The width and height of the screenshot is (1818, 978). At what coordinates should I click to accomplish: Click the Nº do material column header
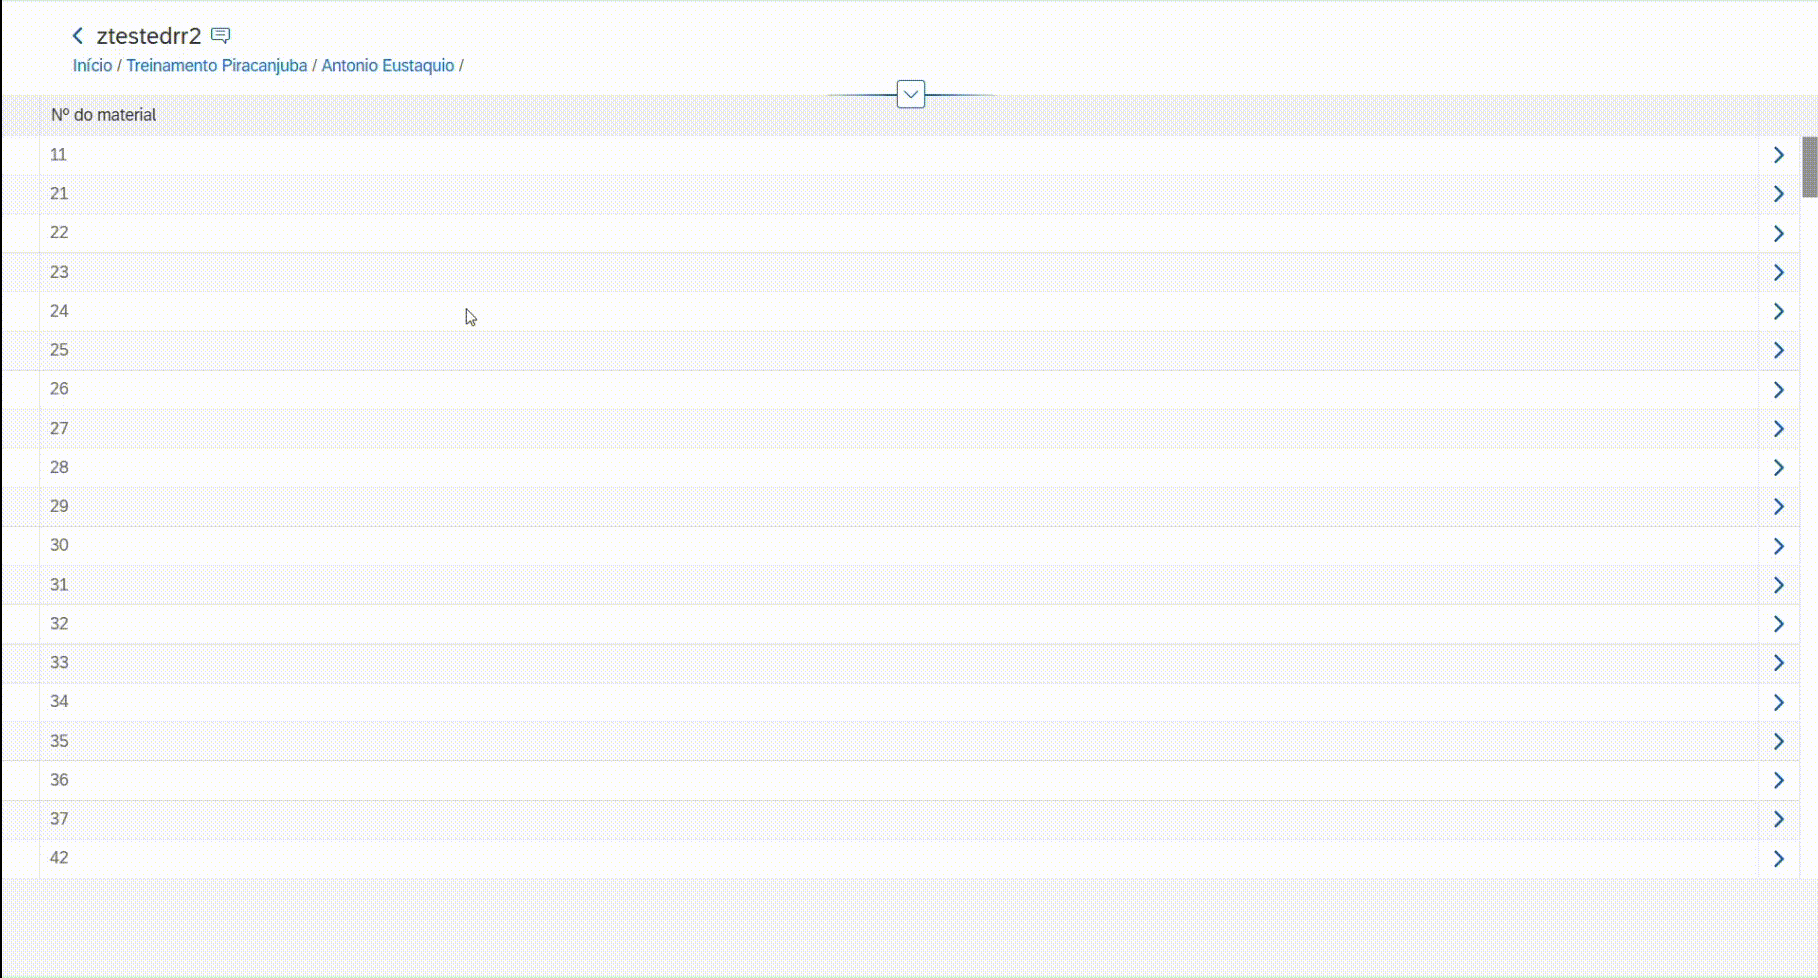point(104,115)
